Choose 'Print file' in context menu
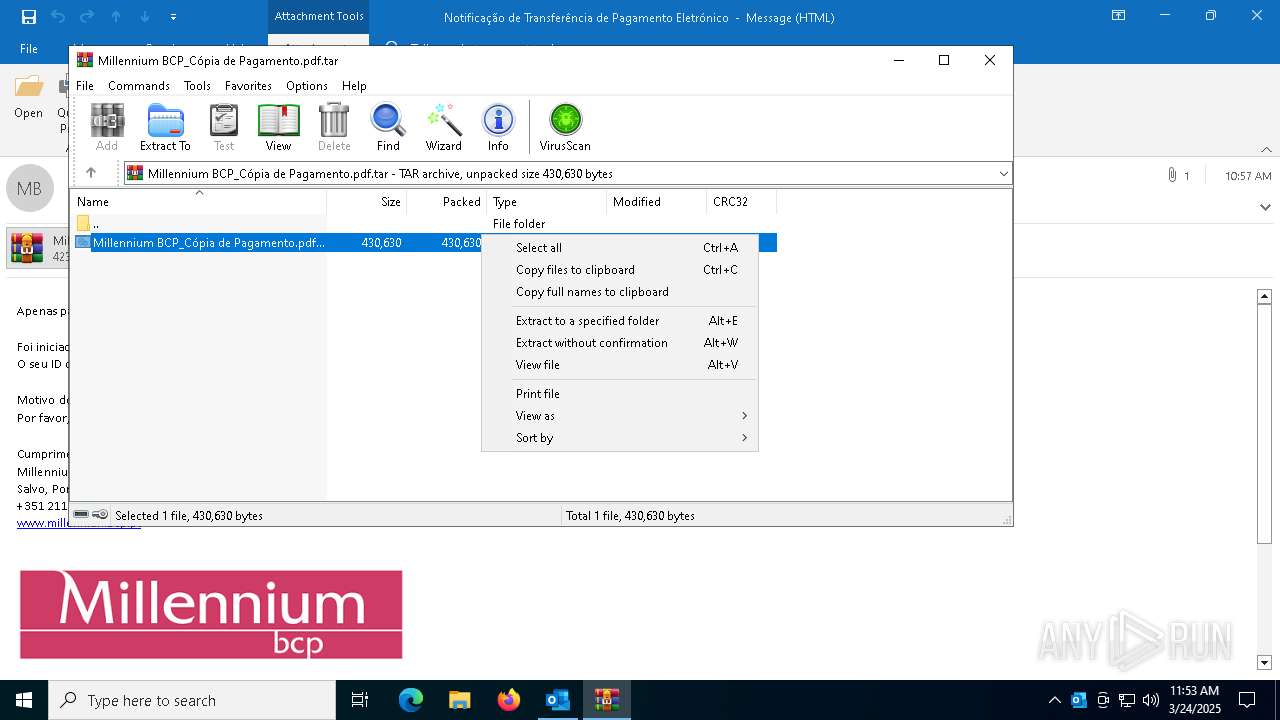The width and height of the screenshot is (1280, 720). (620, 394)
